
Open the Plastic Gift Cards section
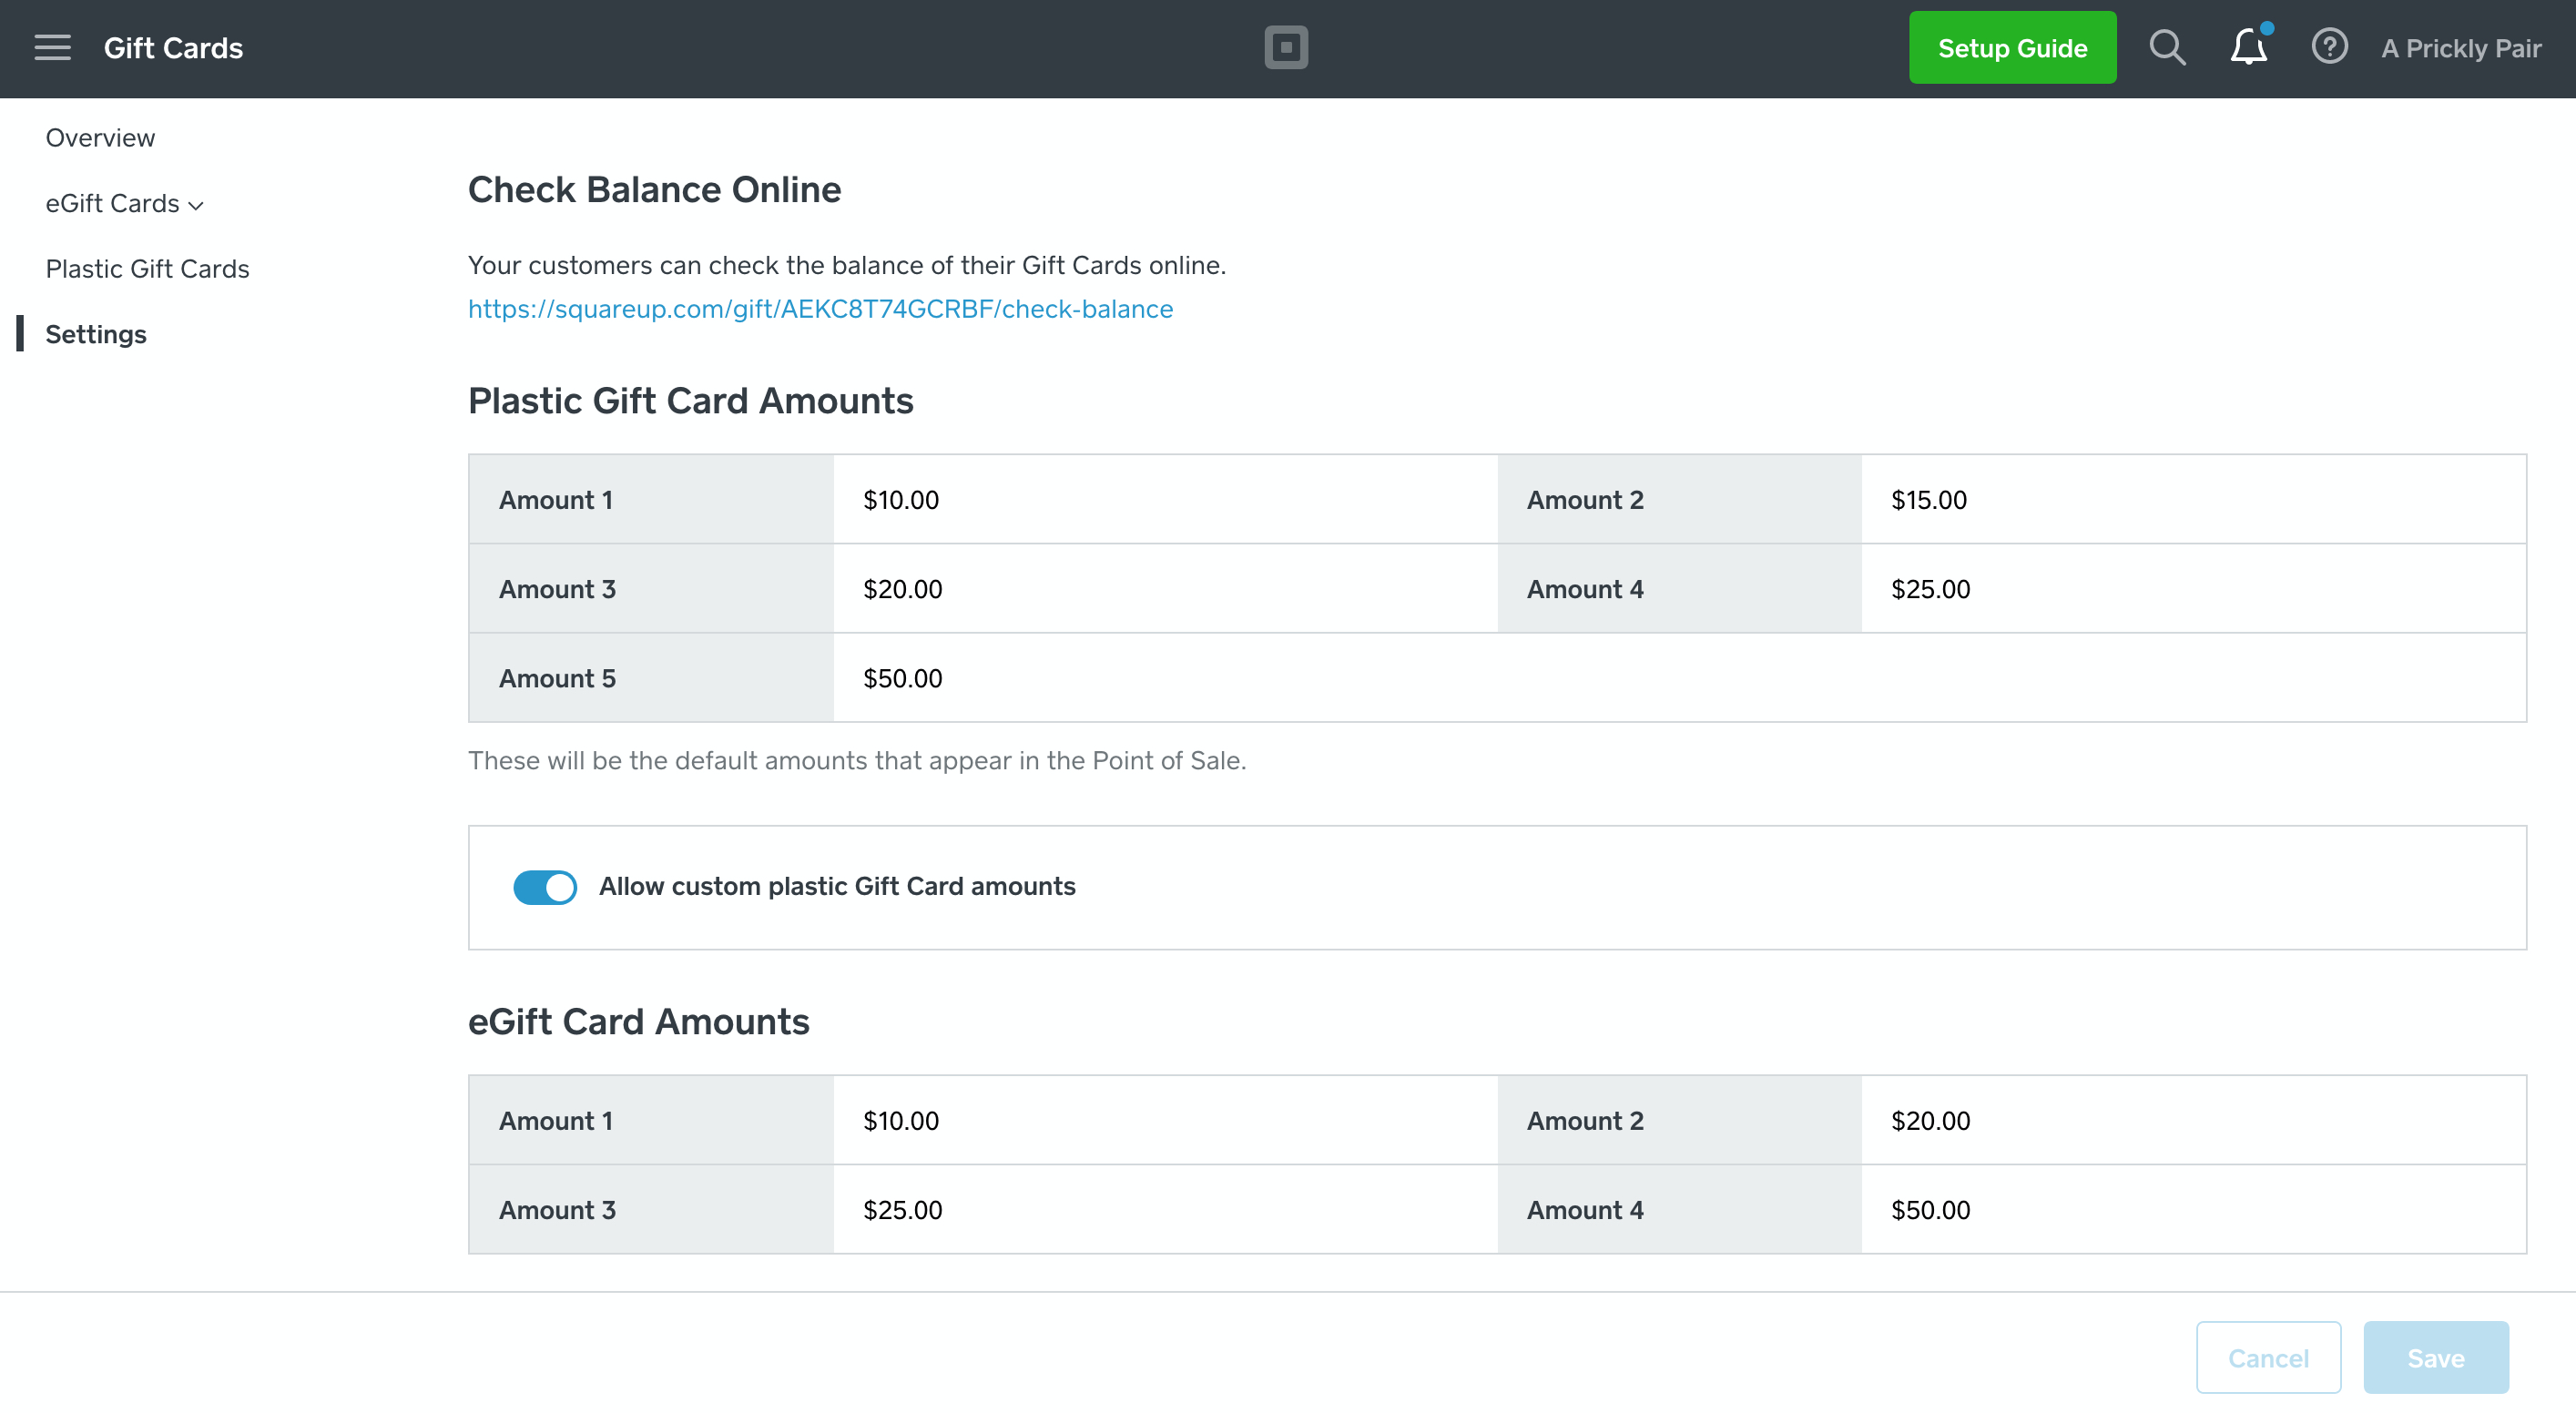(x=147, y=269)
